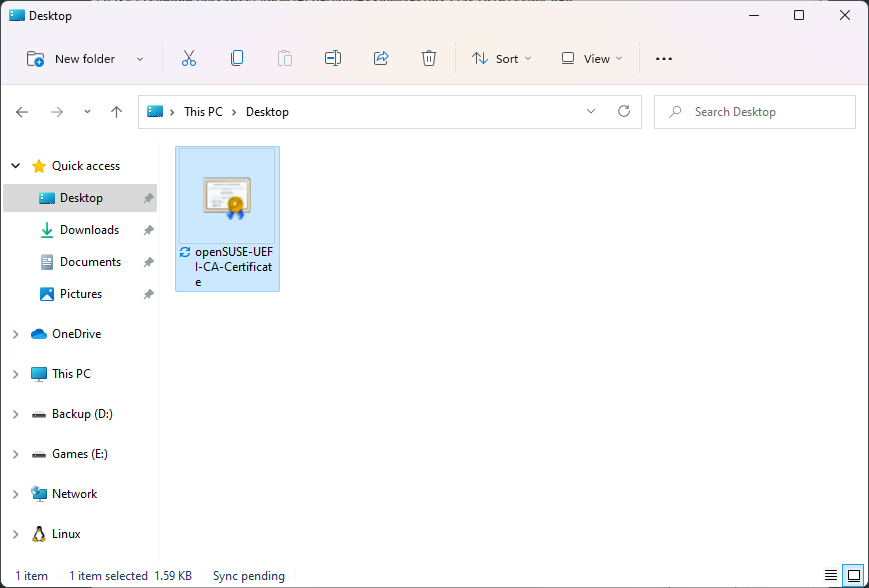
Task: Open the address bar history dropdown
Action: (x=591, y=112)
